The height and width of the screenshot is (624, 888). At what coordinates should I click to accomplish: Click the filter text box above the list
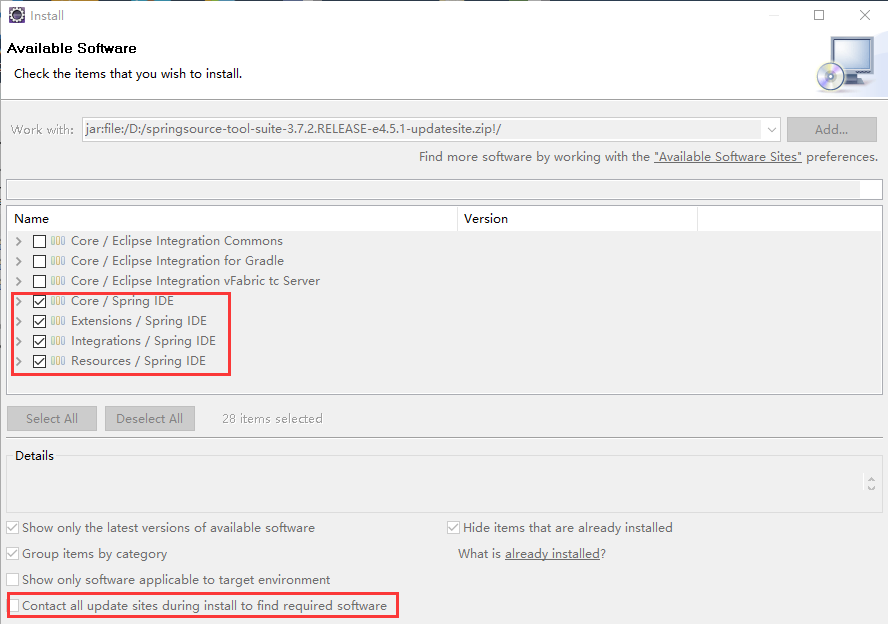pos(444,189)
